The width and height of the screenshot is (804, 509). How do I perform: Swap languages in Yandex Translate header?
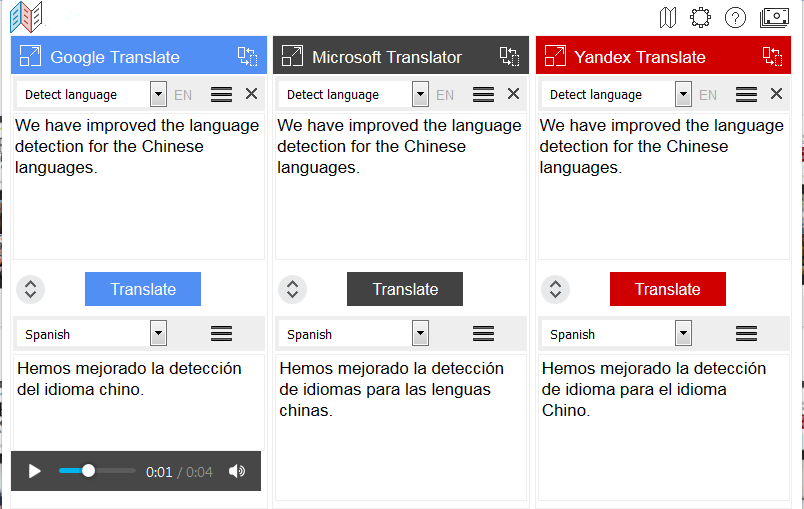[x=772, y=56]
